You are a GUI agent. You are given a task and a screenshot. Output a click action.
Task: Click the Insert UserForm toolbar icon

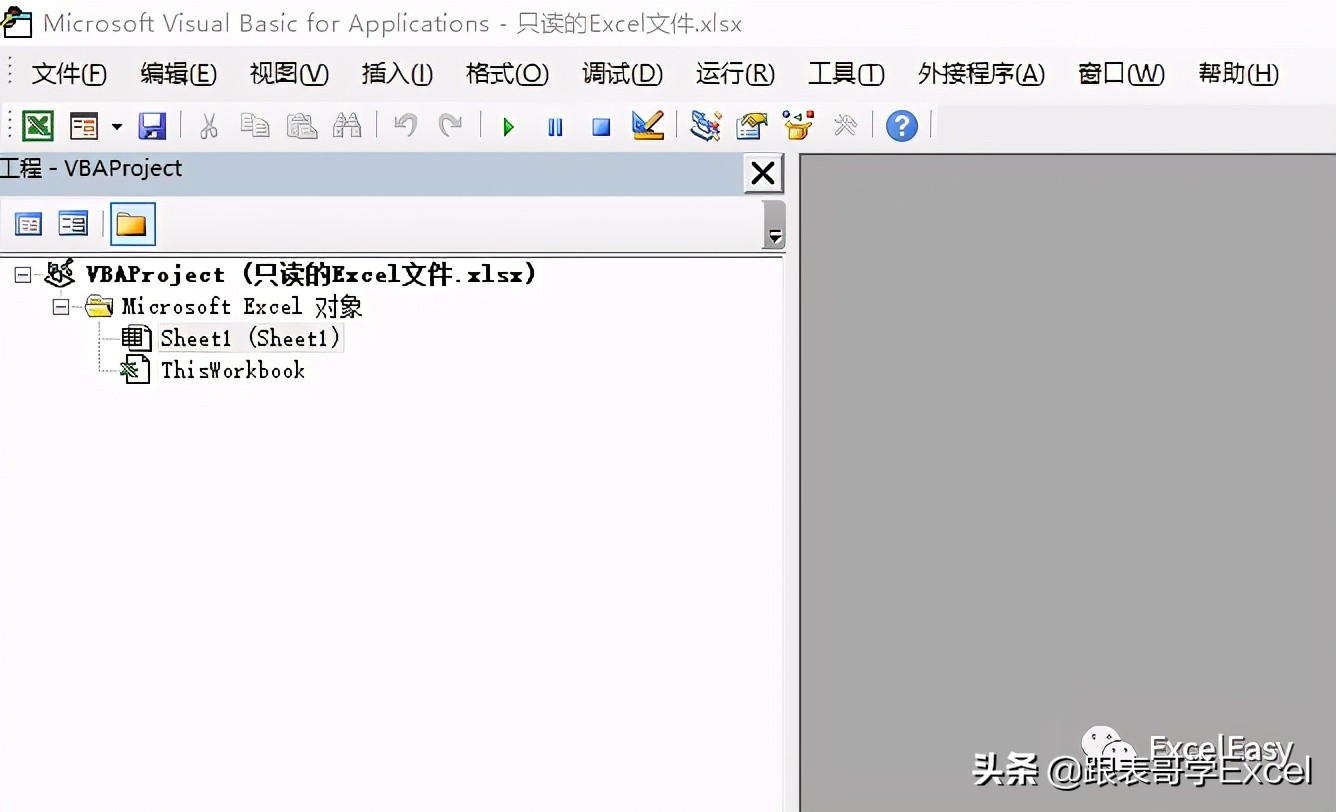84,126
